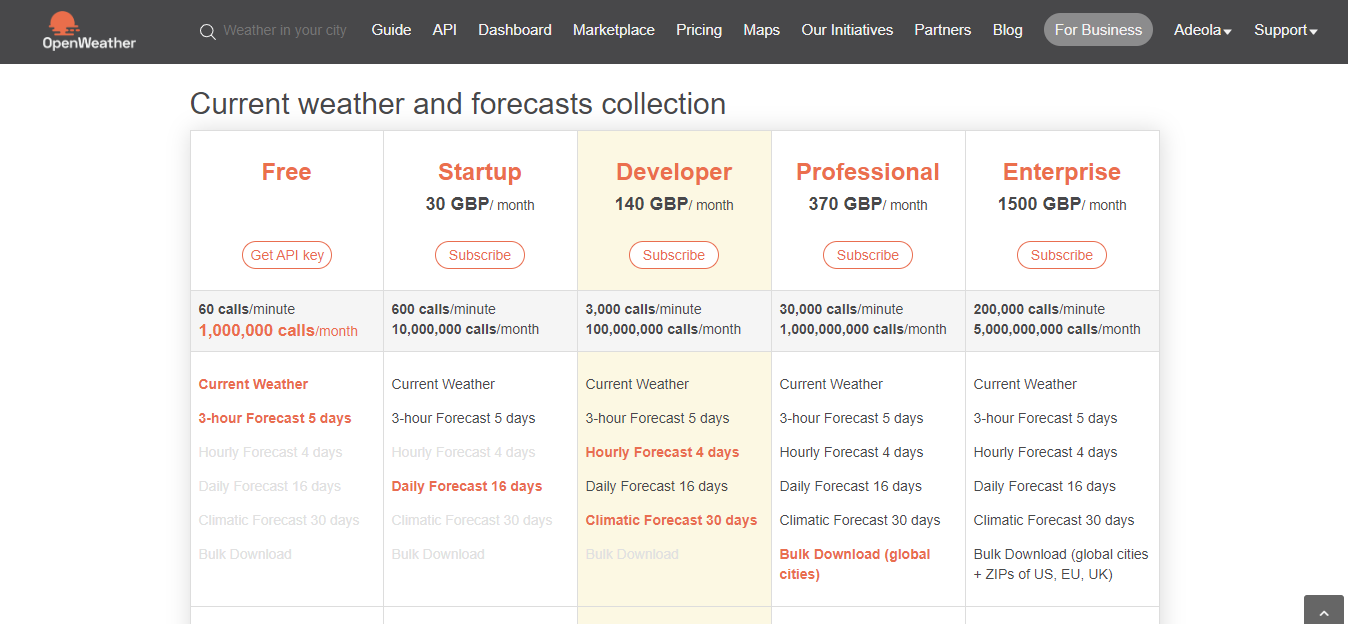Click 'Current weather and forecasts collection' heading

[458, 104]
